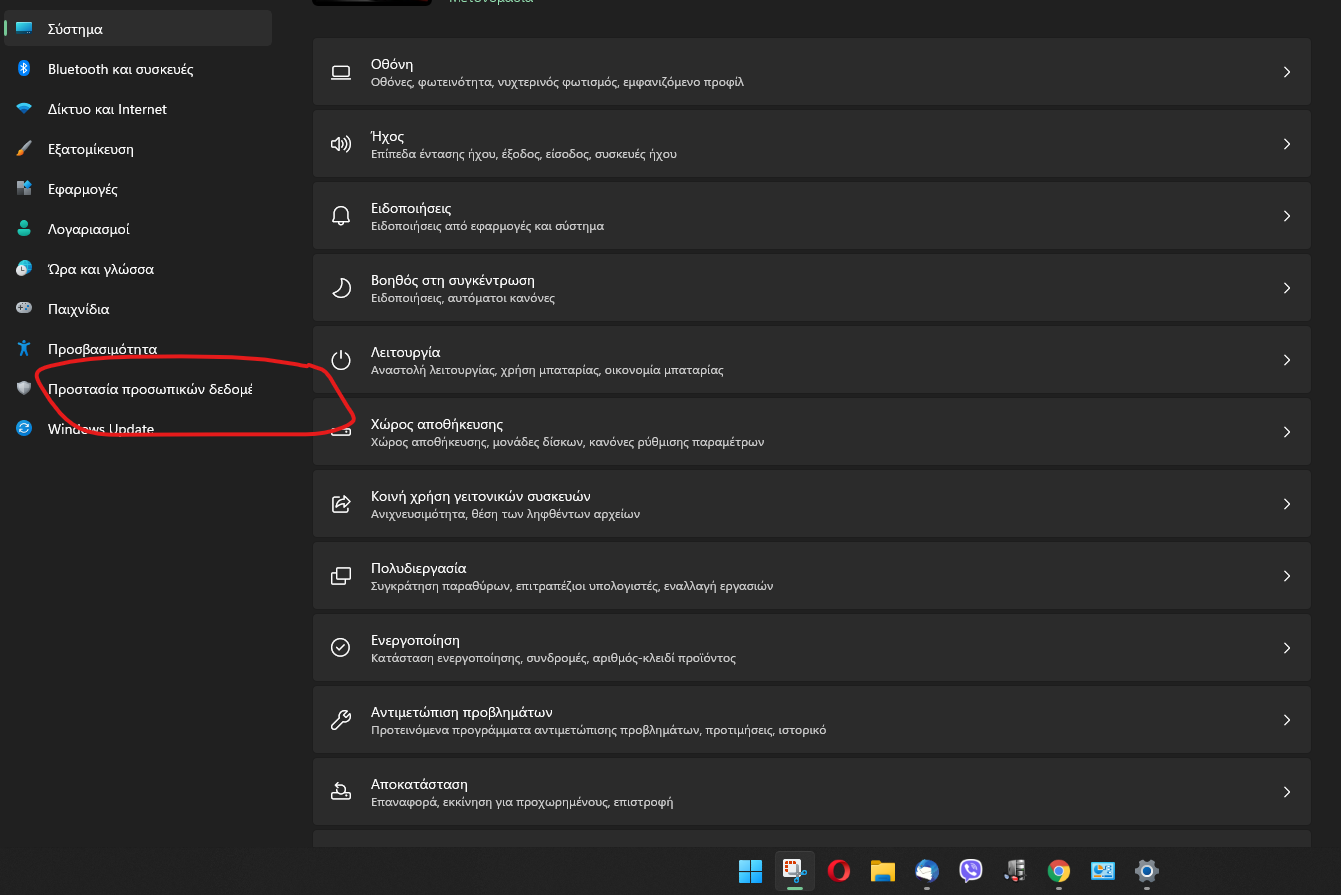
Task: Click the Ενεργοποίηση checkmark circle icon
Action: tap(341, 648)
